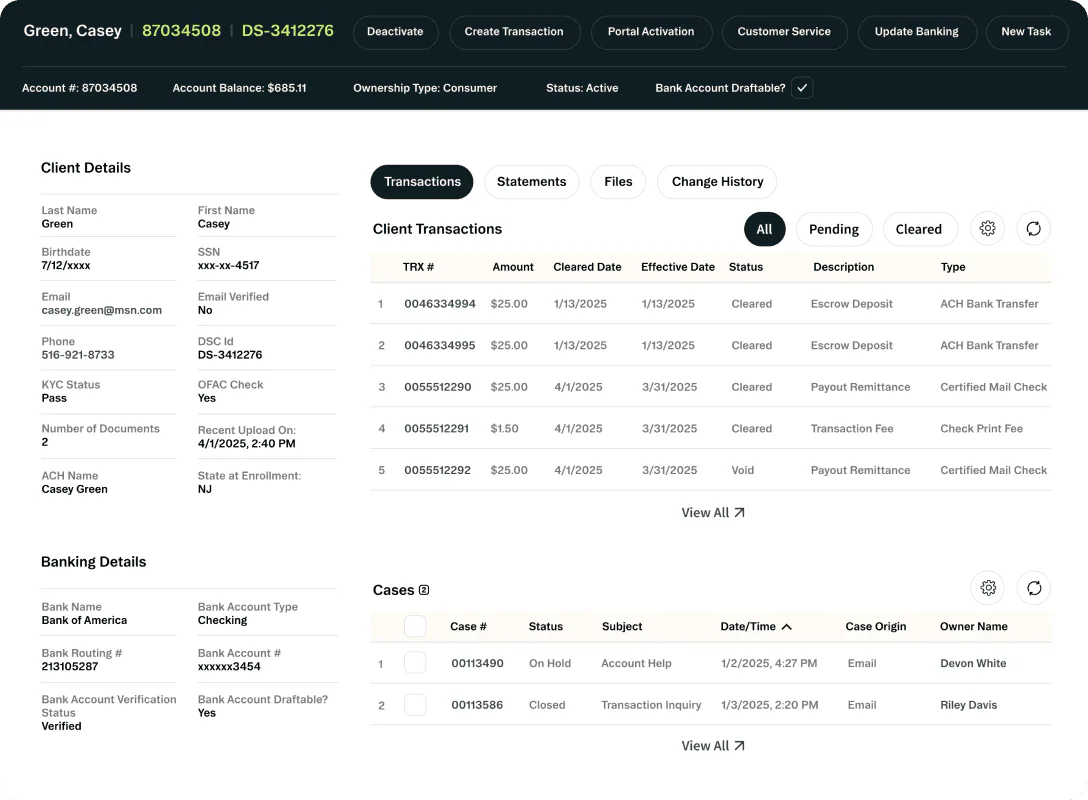
Task: Switch to the Statements tab
Action: [532, 182]
